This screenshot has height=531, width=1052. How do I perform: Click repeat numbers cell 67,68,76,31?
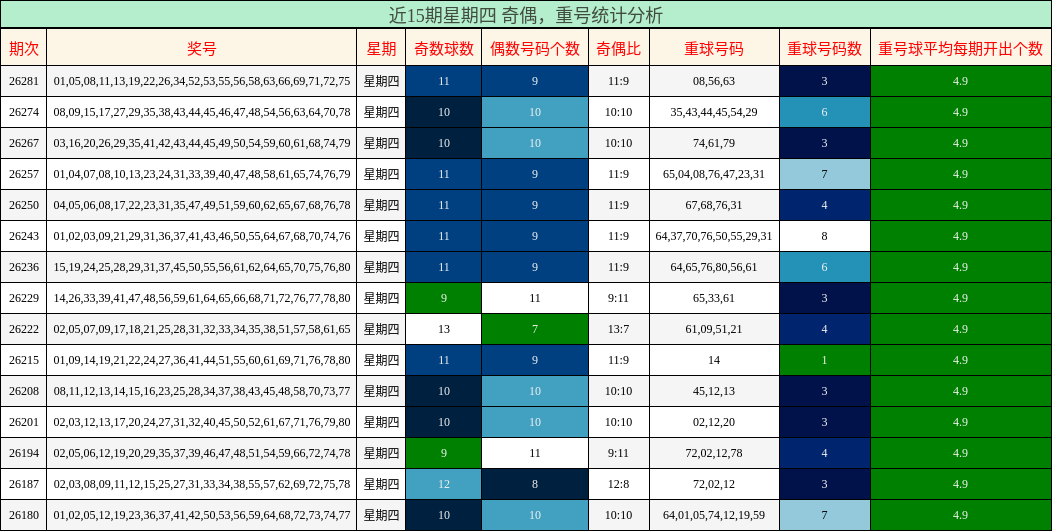pyautogui.click(x=714, y=205)
